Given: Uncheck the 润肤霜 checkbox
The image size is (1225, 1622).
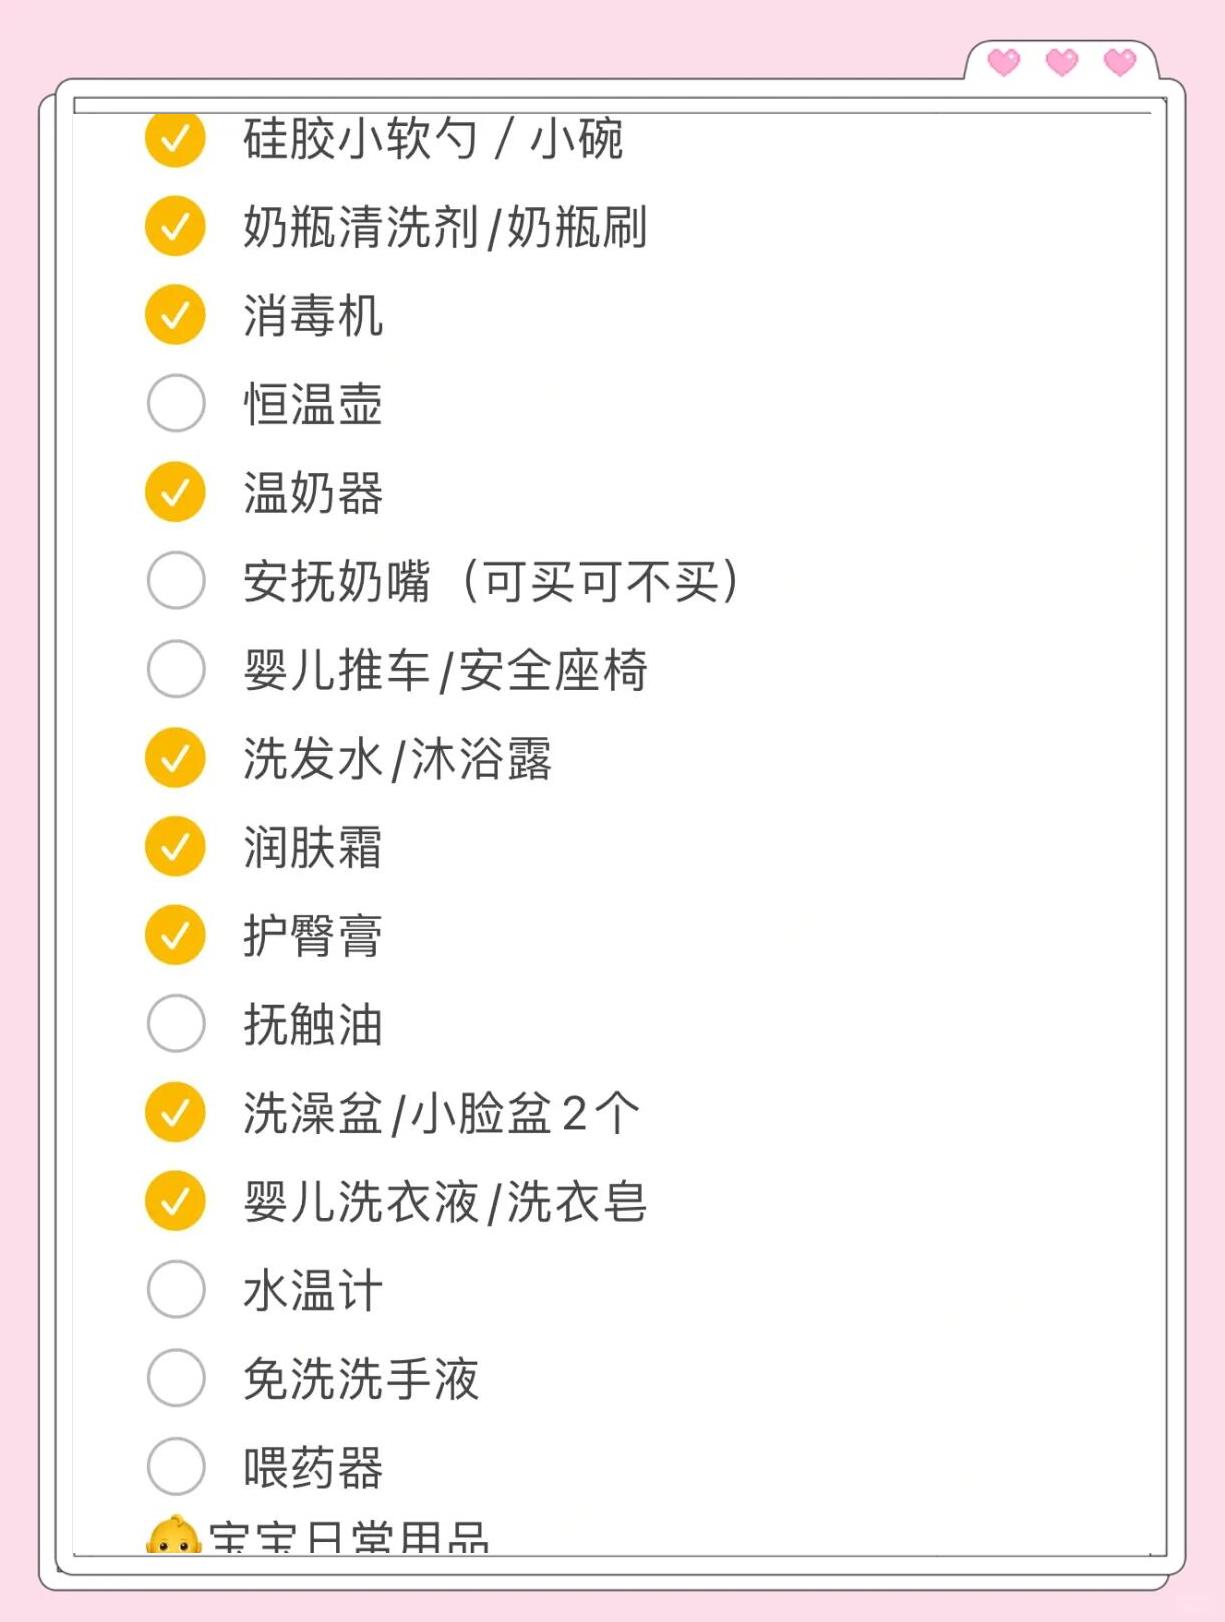Looking at the screenshot, I should tap(175, 846).
